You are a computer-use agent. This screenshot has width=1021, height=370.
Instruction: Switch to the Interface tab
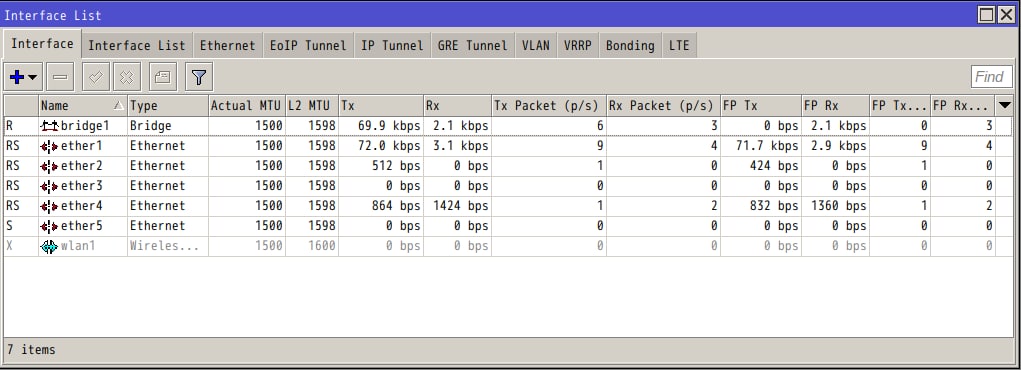pos(42,44)
